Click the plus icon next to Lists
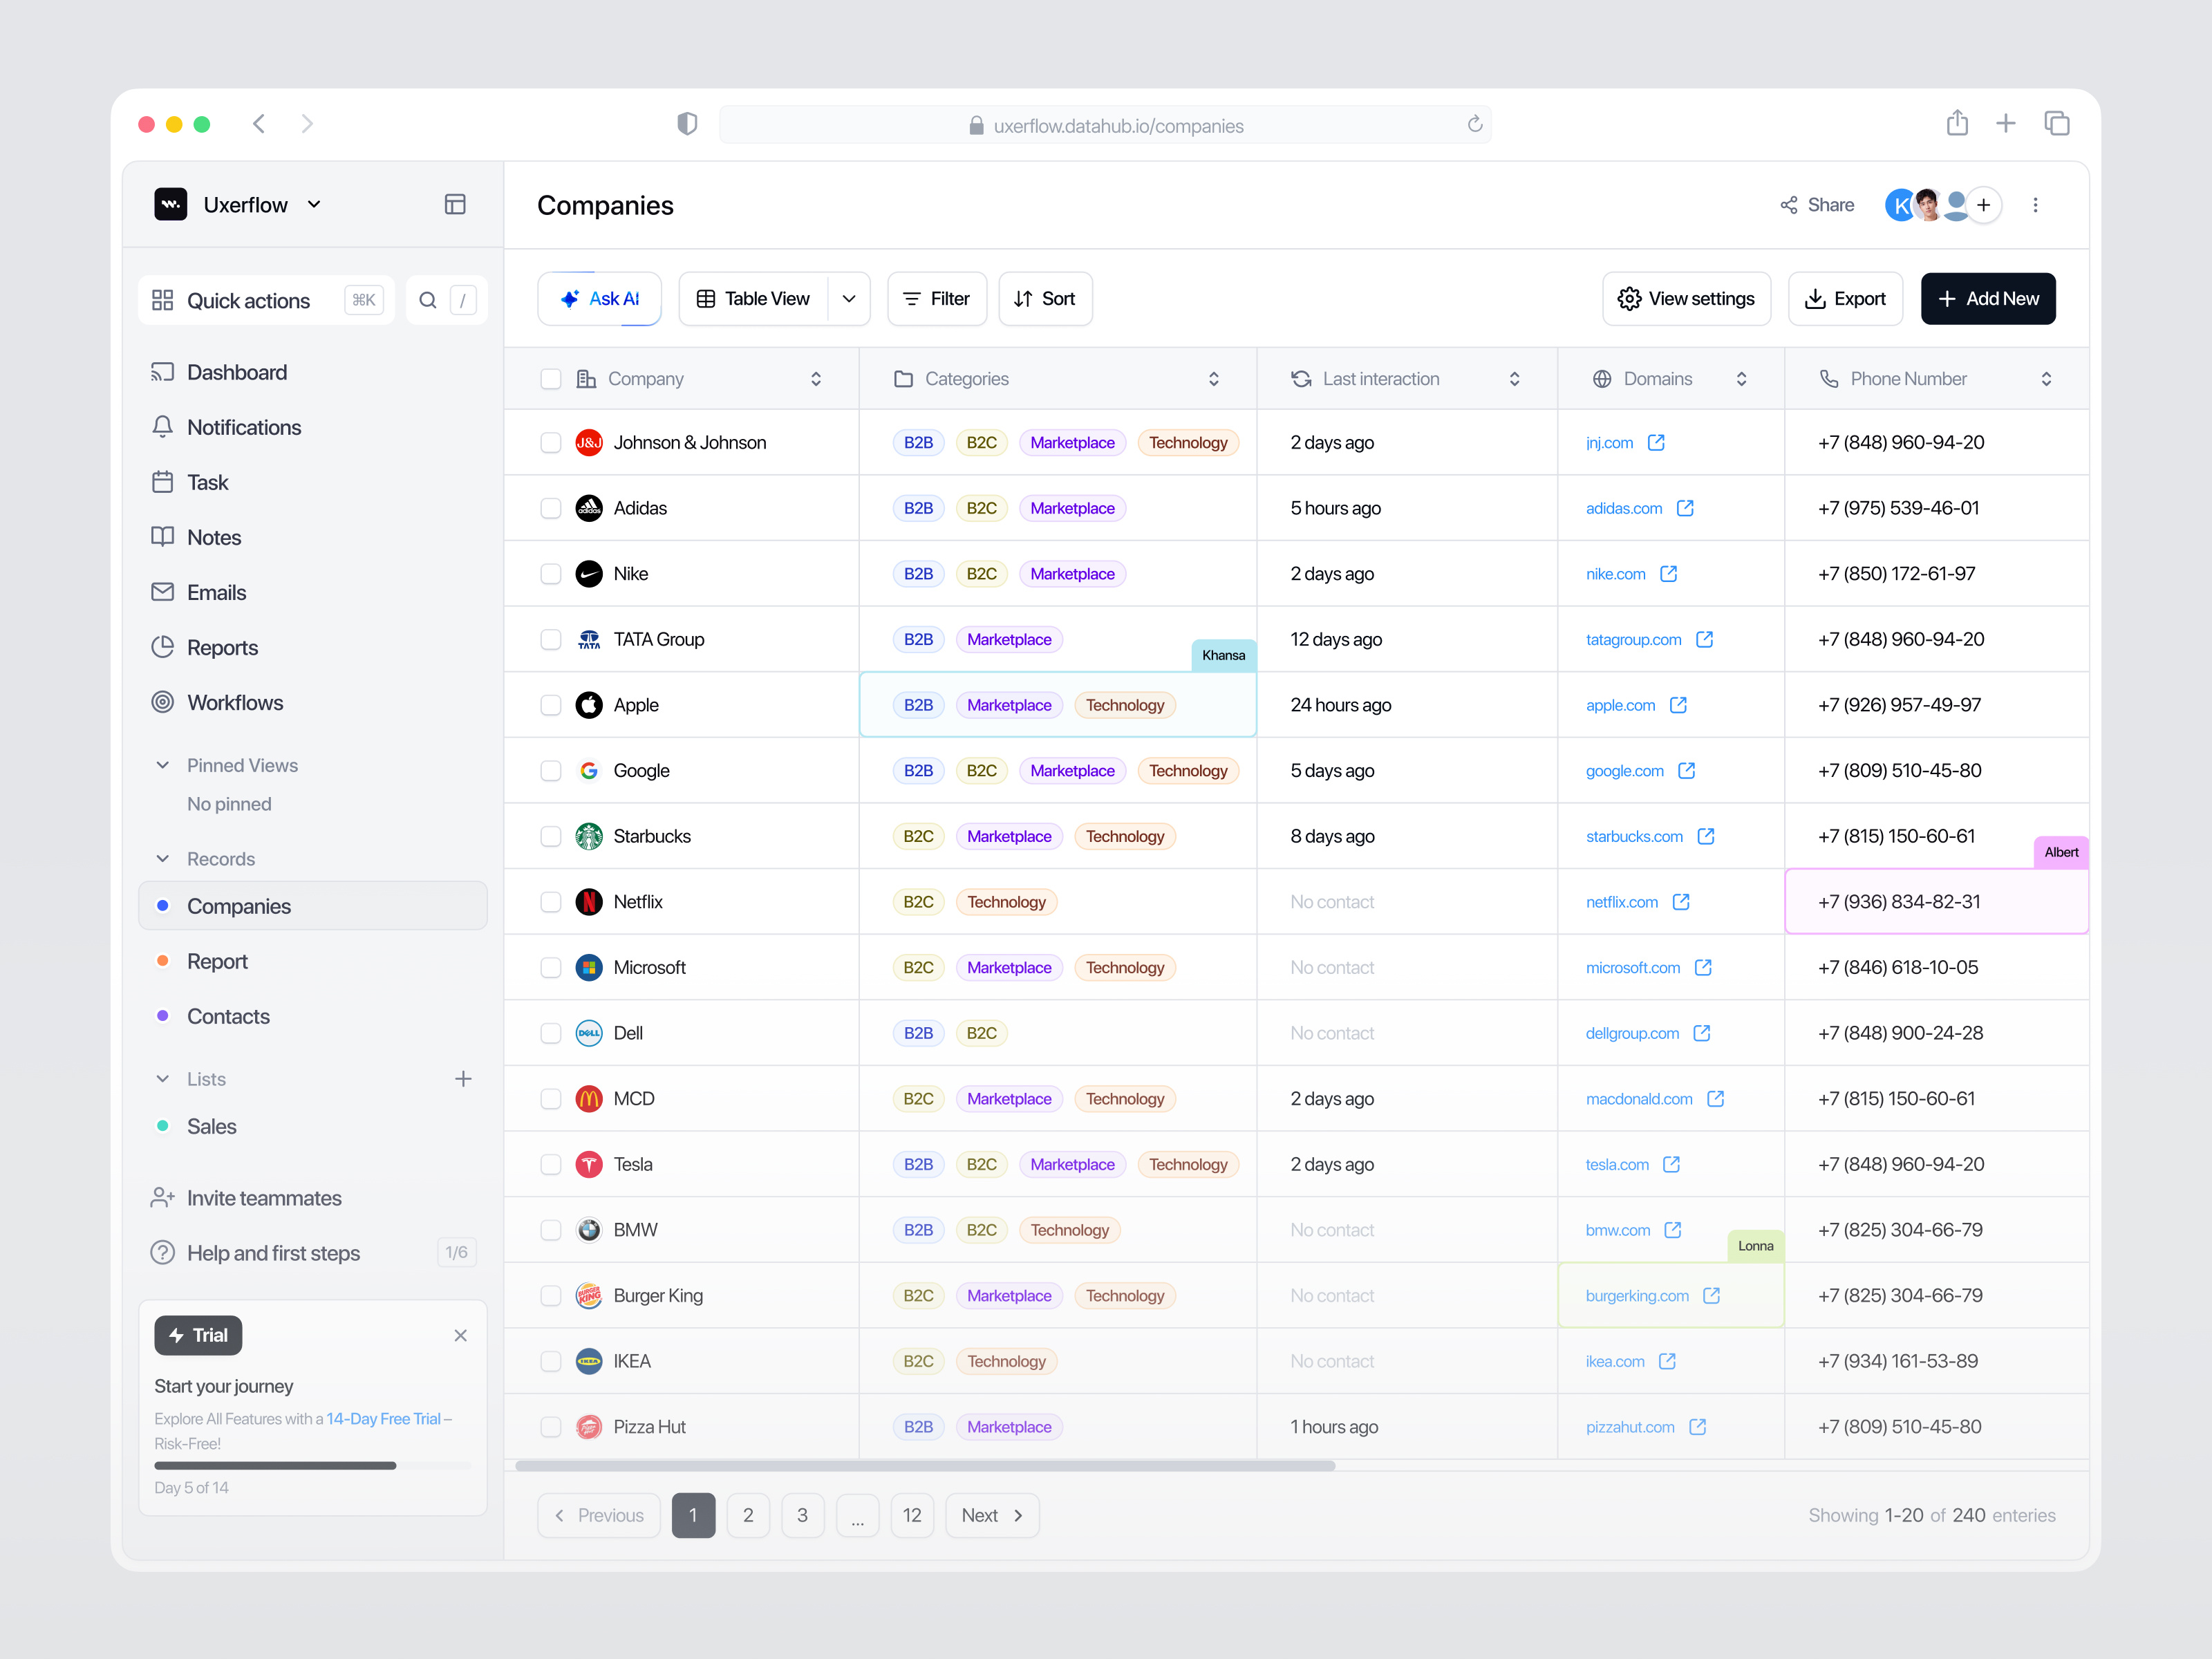Viewport: 2212px width, 1659px height. (463, 1079)
